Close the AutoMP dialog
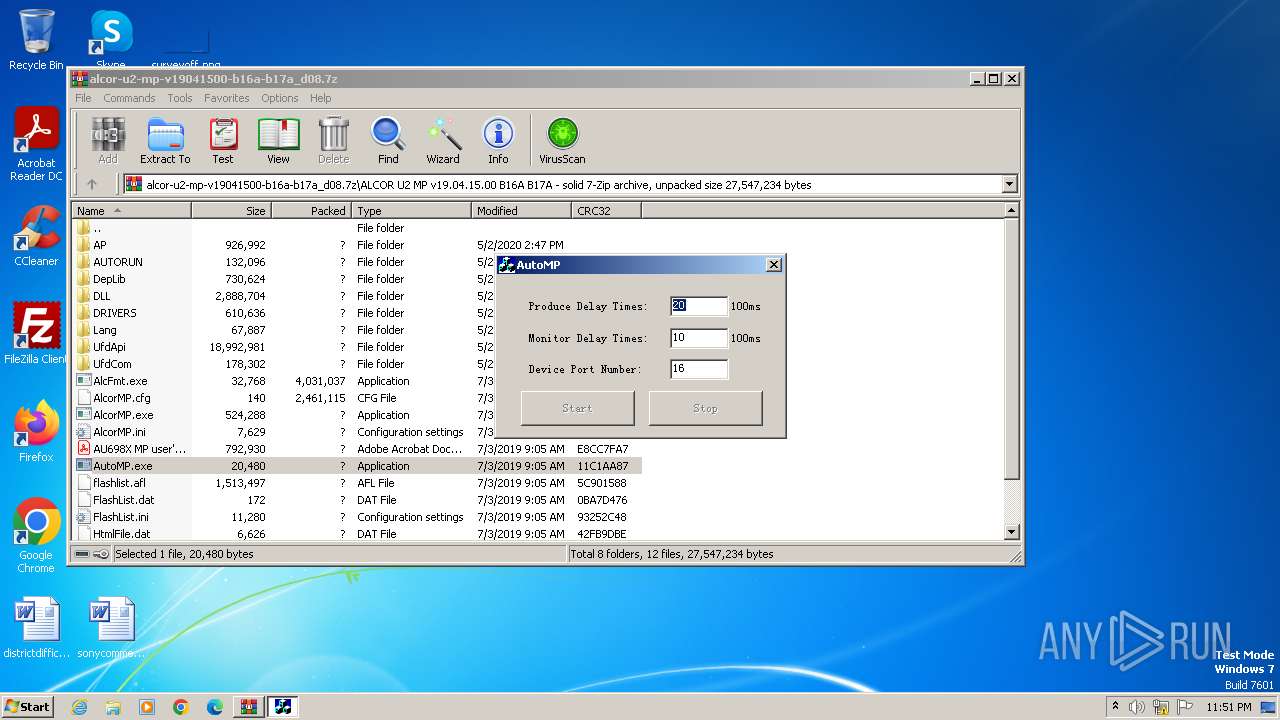This screenshot has height=720, width=1280. pyautogui.click(x=773, y=265)
